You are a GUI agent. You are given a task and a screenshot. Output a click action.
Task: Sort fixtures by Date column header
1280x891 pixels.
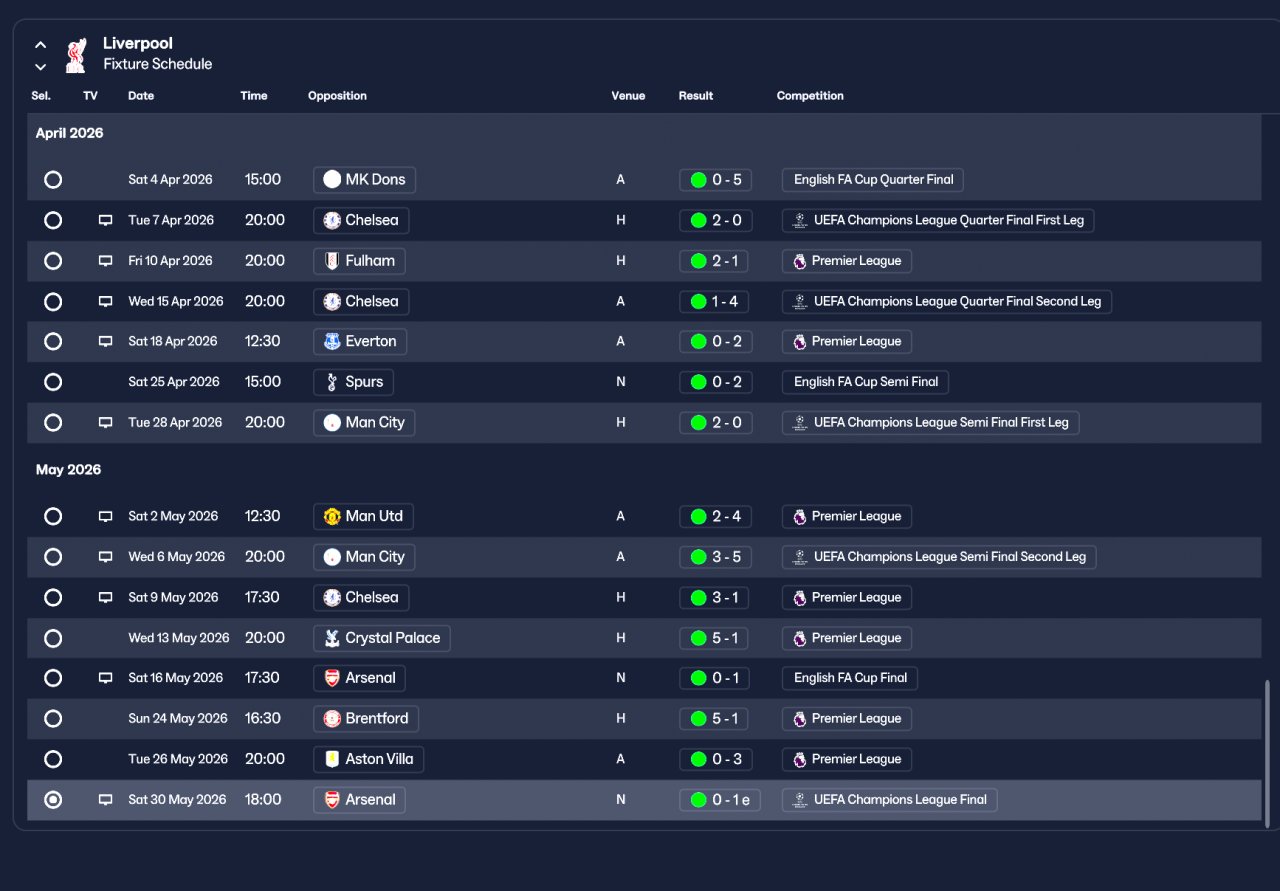pyautogui.click(x=141, y=96)
